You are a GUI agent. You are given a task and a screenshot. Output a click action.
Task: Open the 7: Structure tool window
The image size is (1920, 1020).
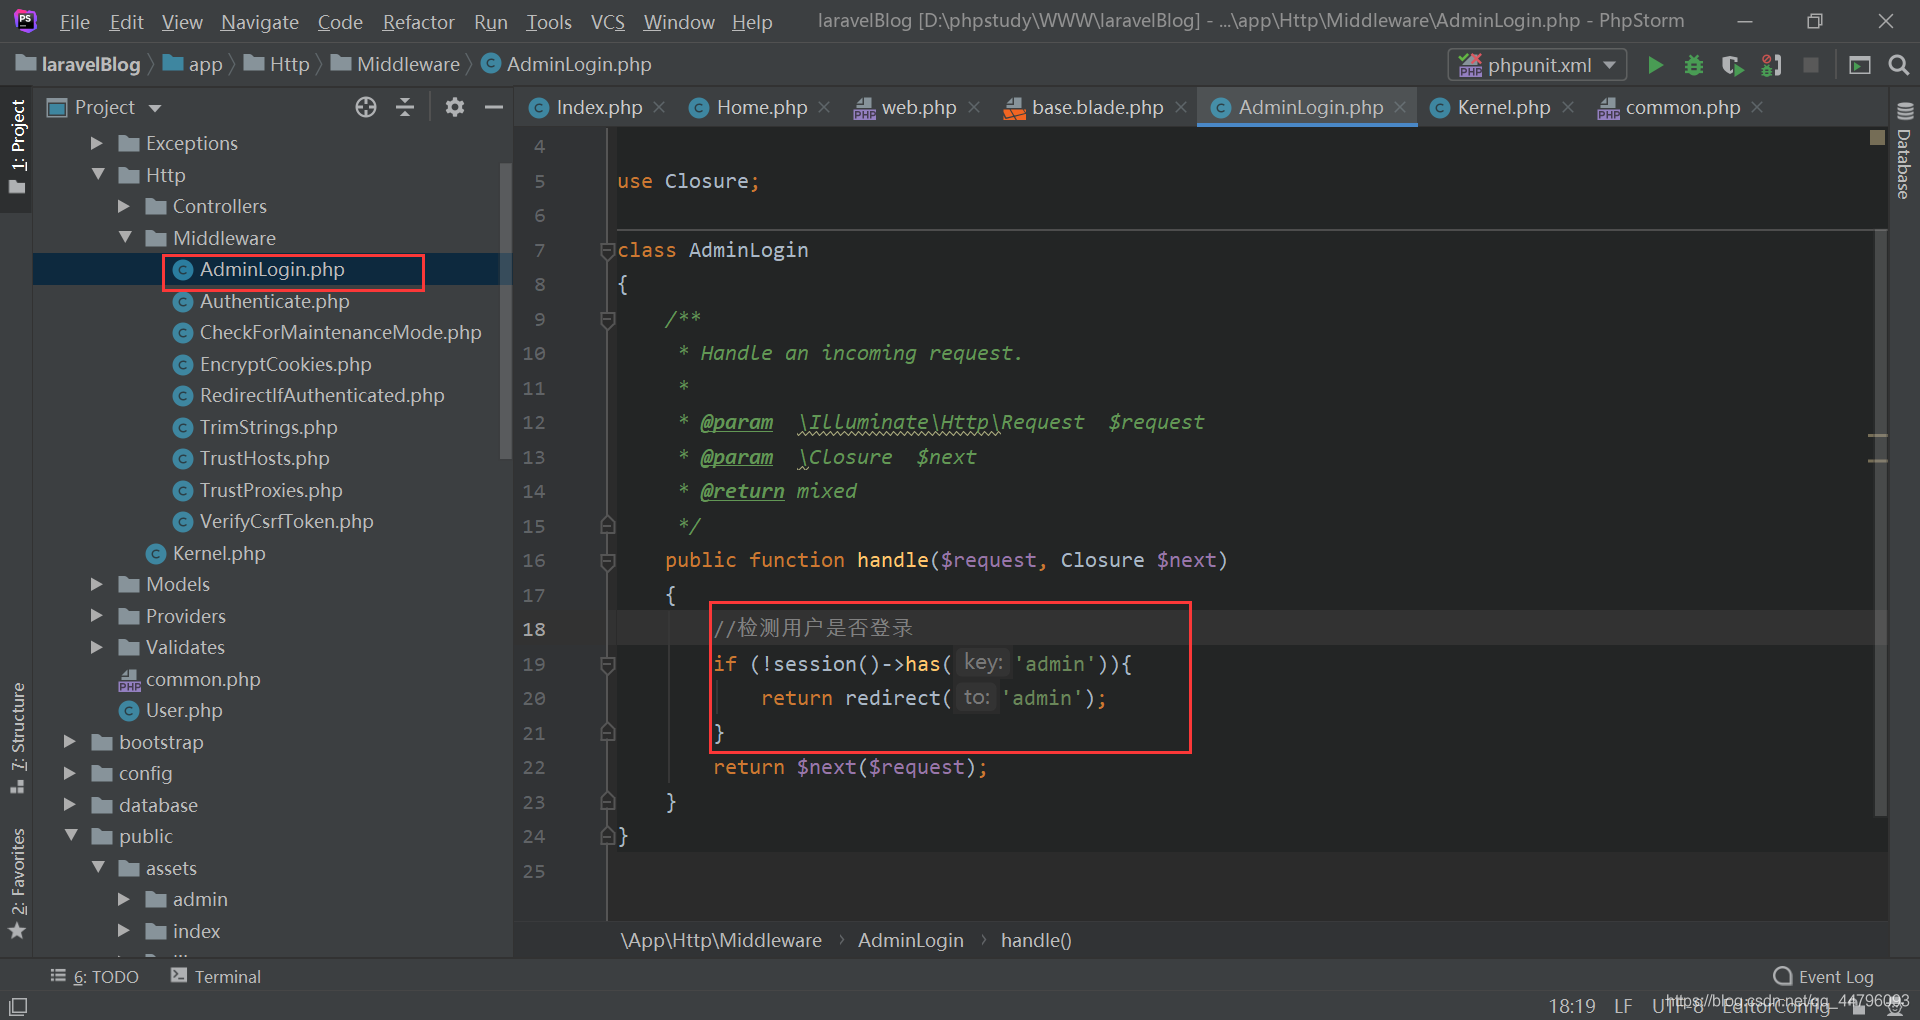click(17, 738)
